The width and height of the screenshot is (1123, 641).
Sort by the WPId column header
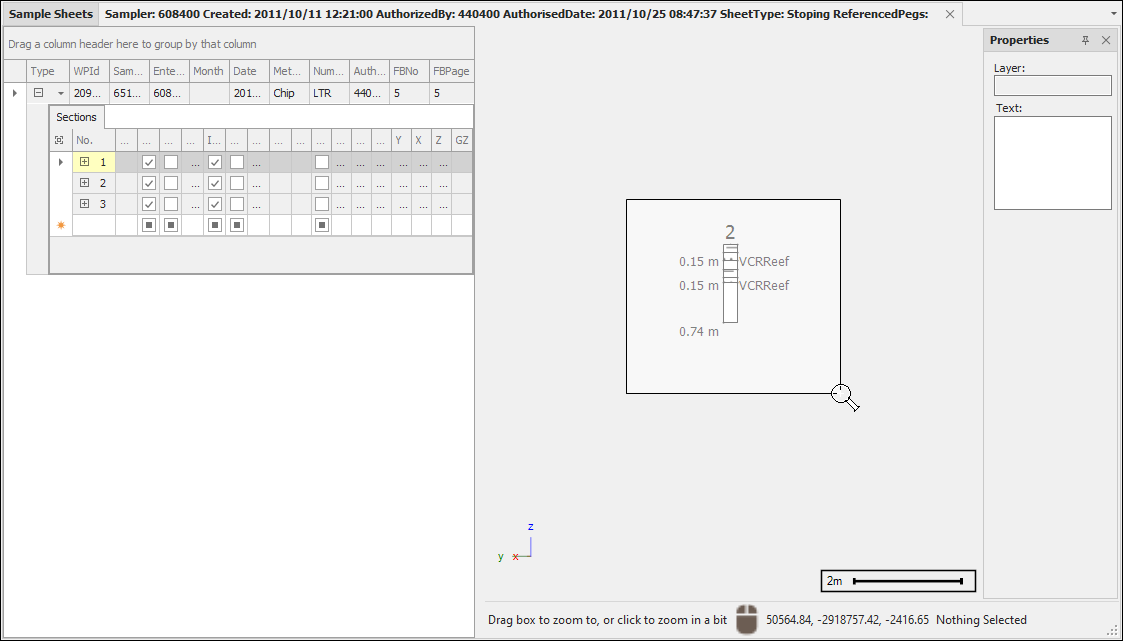(86, 71)
